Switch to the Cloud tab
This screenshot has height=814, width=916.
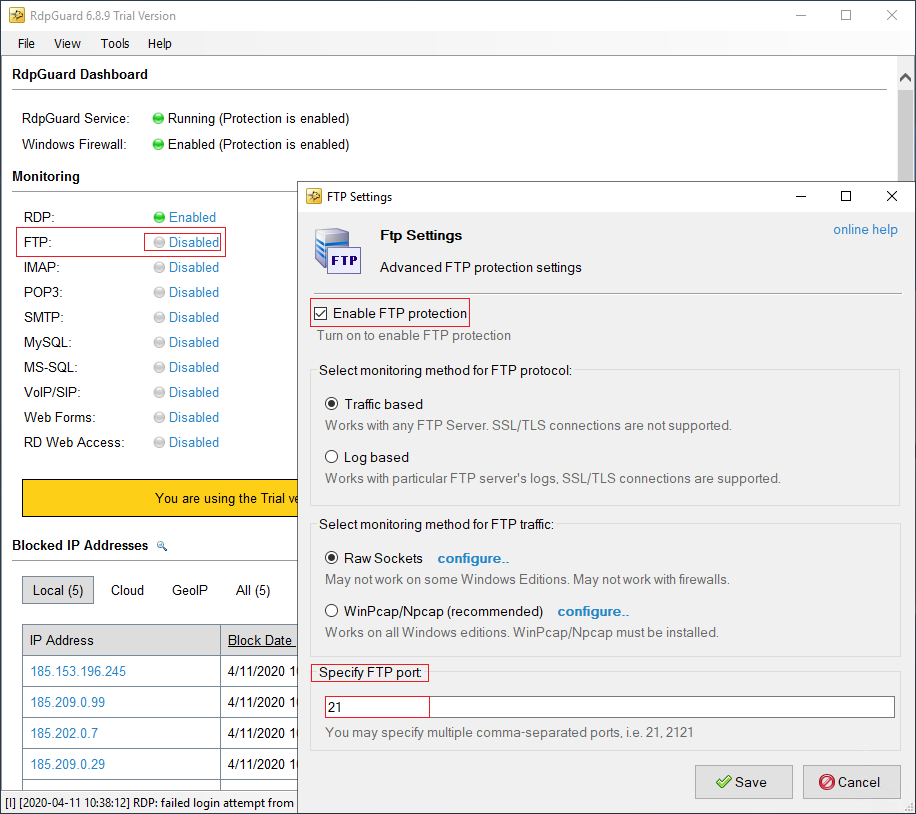point(127,590)
